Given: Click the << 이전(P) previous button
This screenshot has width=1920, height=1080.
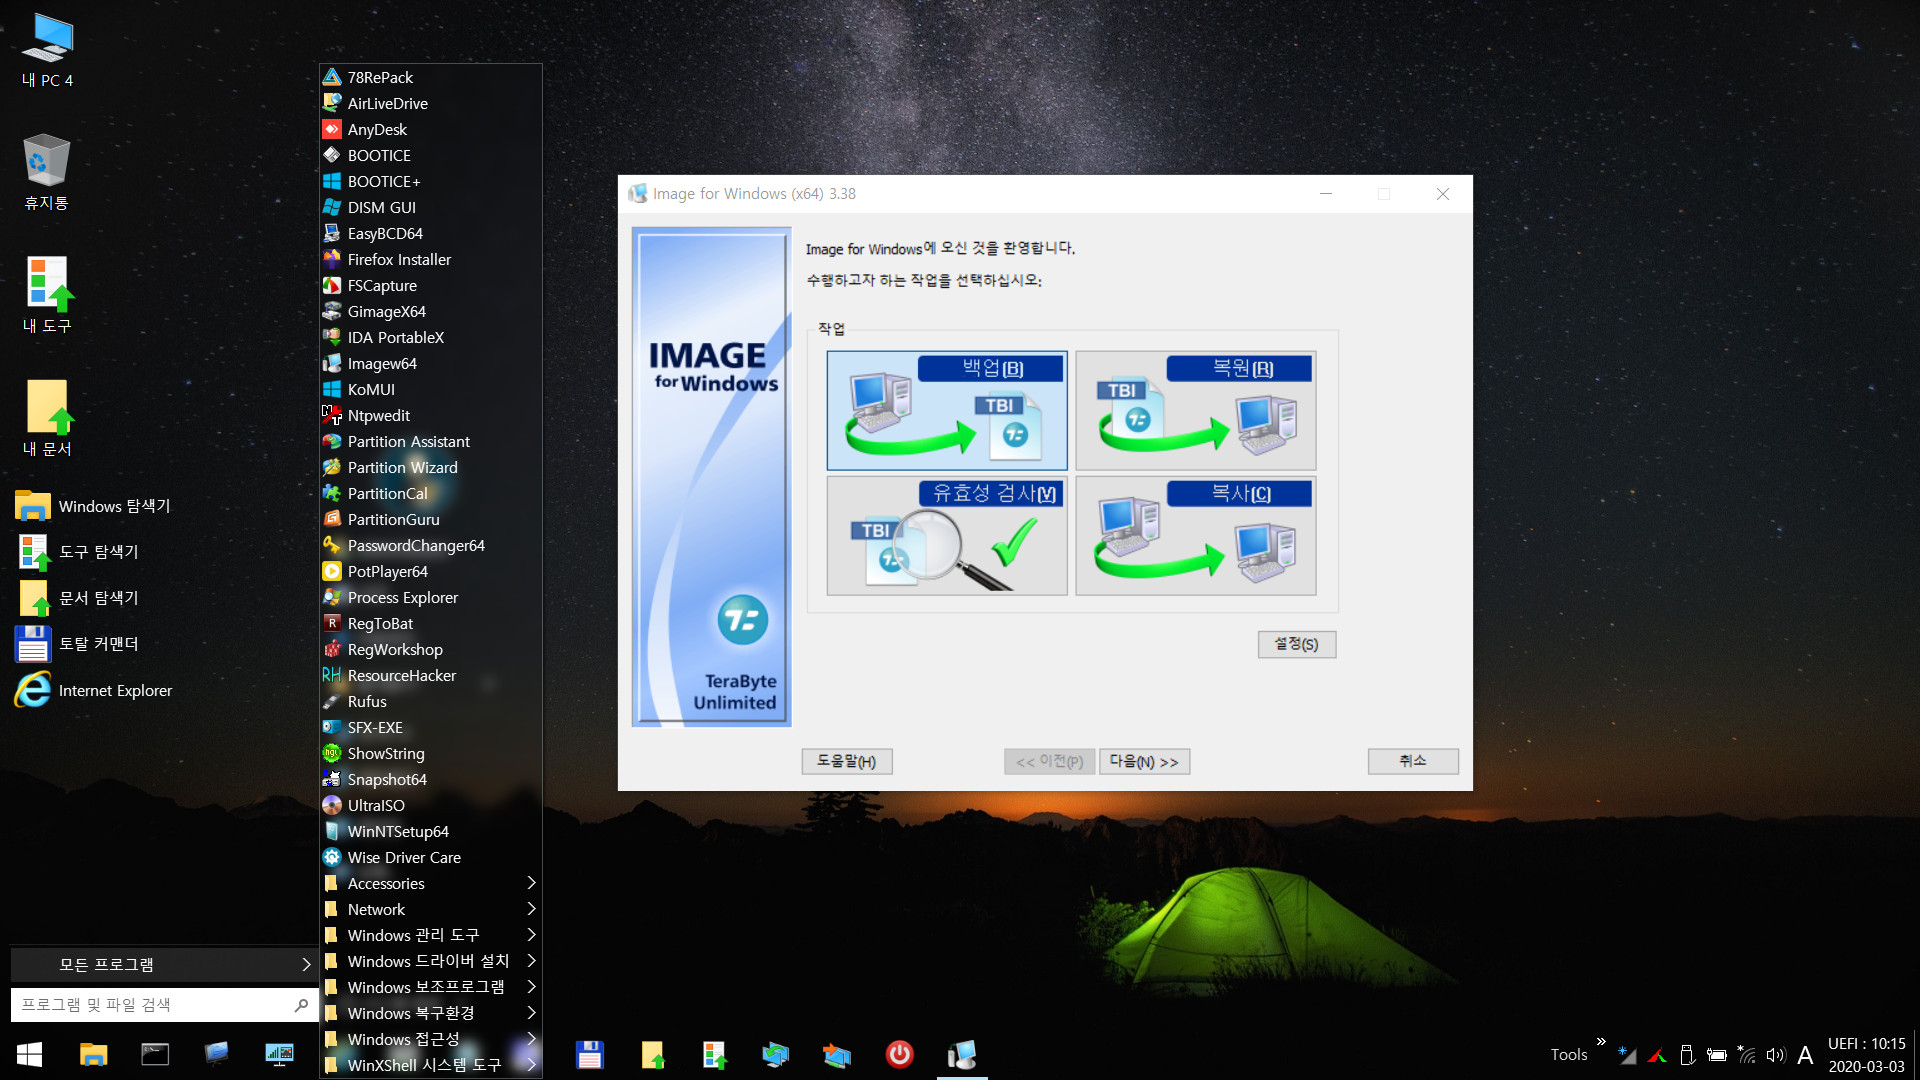Looking at the screenshot, I should pyautogui.click(x=1050, y=761).
